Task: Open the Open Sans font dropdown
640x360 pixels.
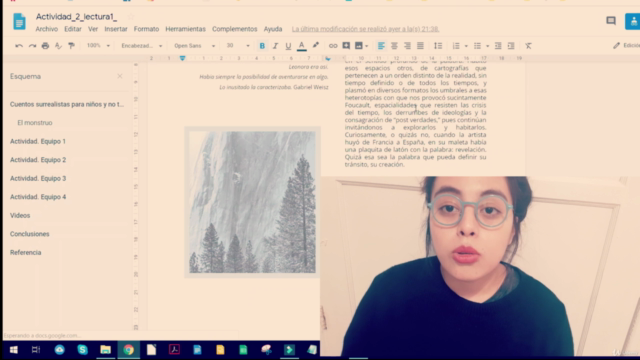Action: pos(194,46)
